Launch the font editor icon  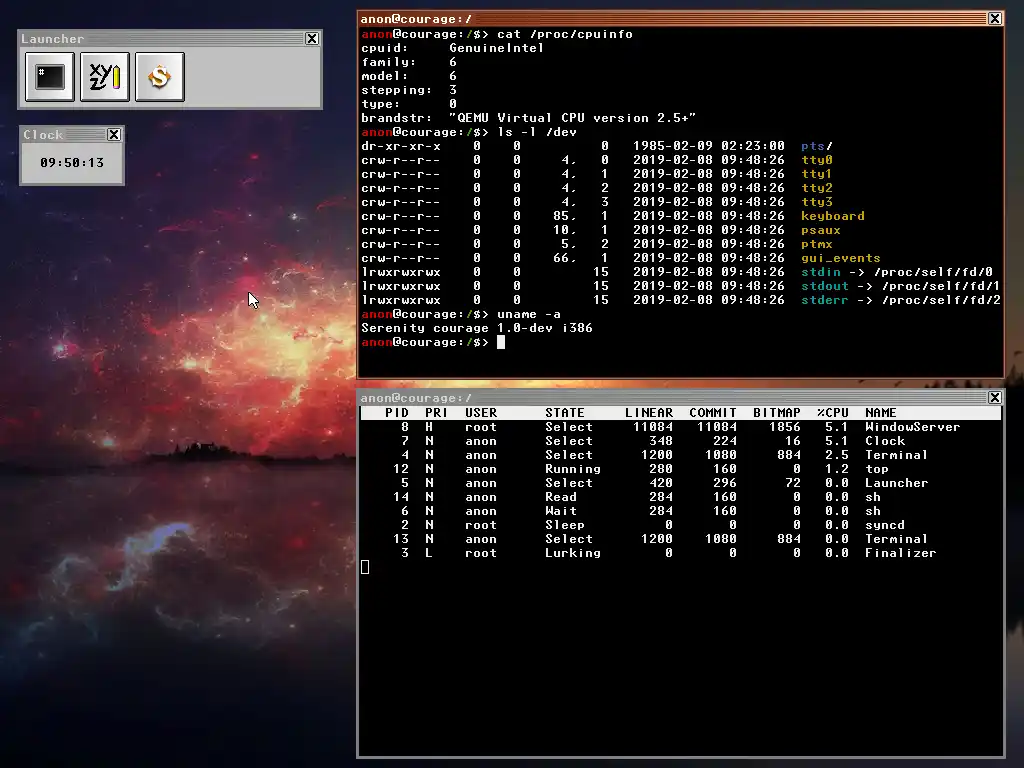(x=104, y=77)
